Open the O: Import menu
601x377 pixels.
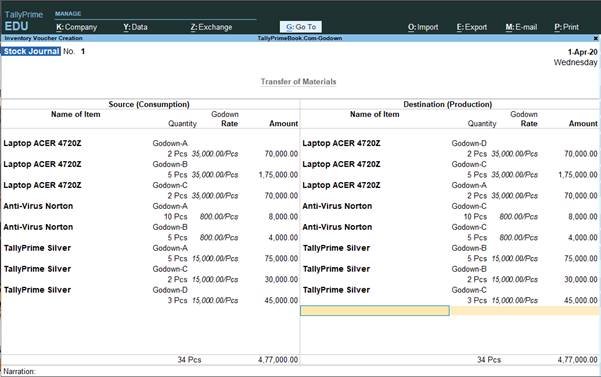(x=423, y=27)
